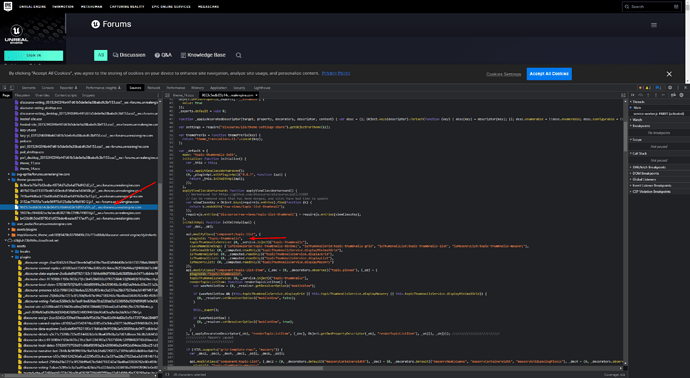Open the Unreal Engine sidebar logo
The width and height of the screenshot is (690, 378).
point(16,35)
